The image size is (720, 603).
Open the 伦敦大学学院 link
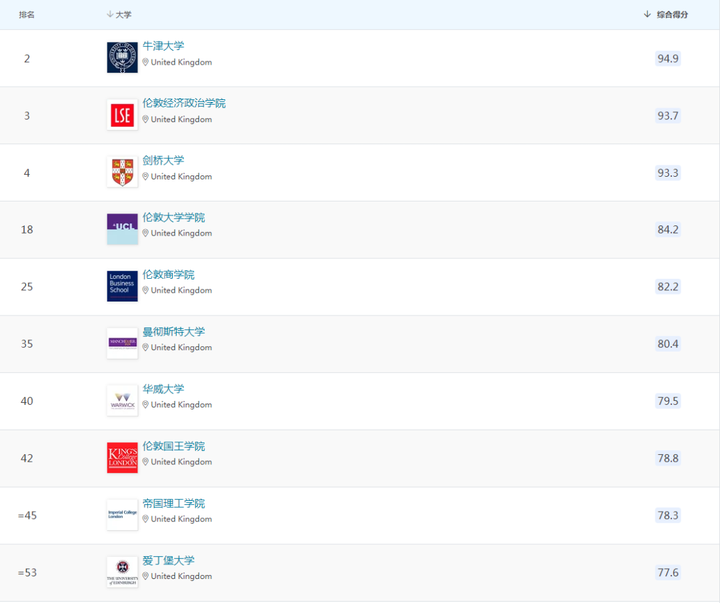174,217
